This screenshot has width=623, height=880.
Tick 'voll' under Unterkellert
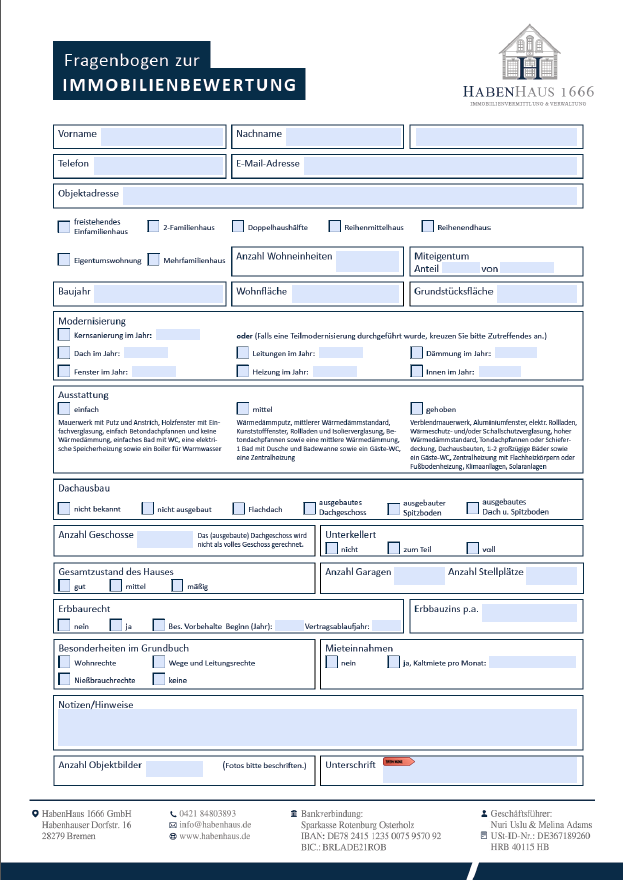point(473,548)
